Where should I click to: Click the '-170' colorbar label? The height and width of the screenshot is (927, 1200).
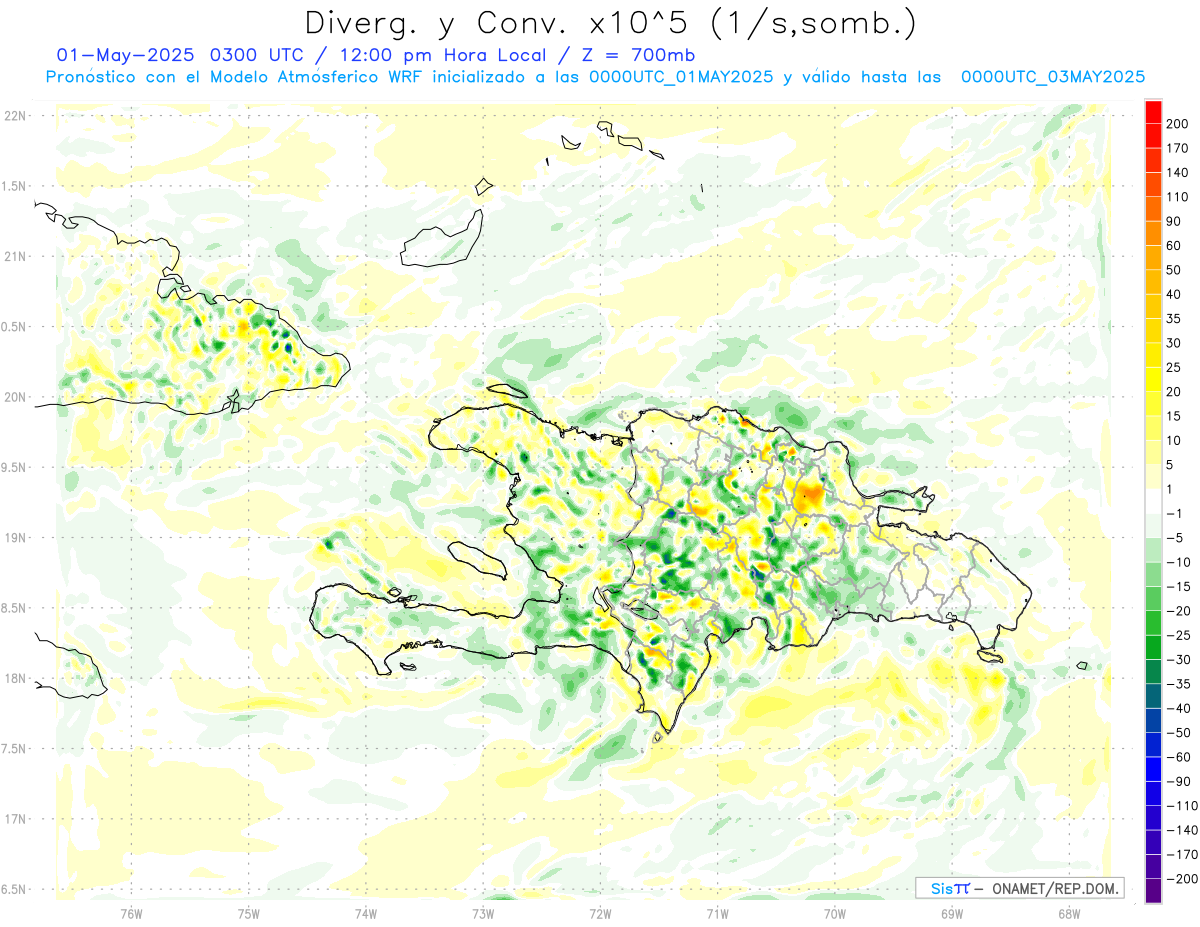tap(1183, 854)
